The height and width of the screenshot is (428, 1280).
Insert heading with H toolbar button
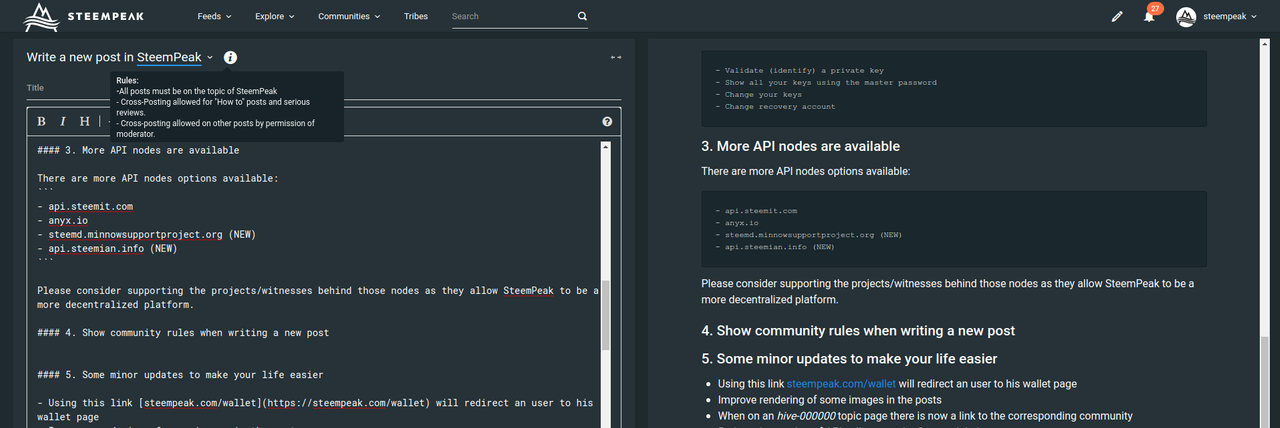coord(85,121)
